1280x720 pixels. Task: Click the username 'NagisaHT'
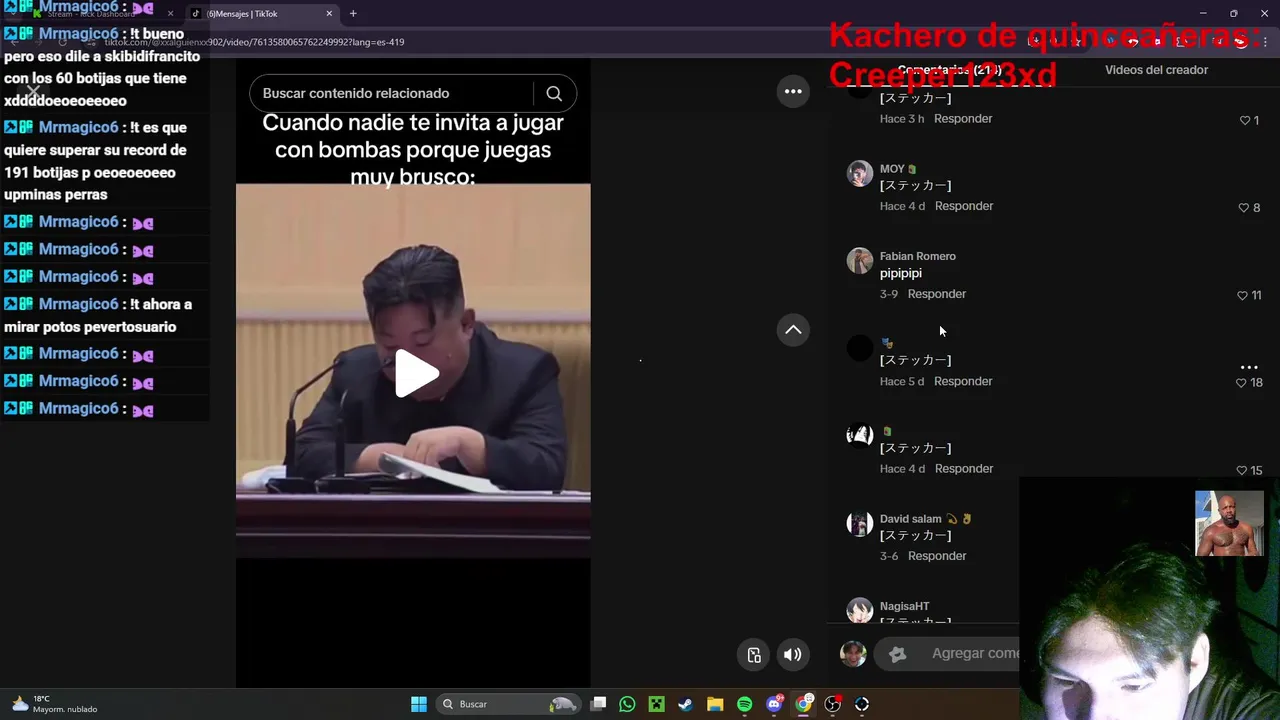(x=904, y=606)
